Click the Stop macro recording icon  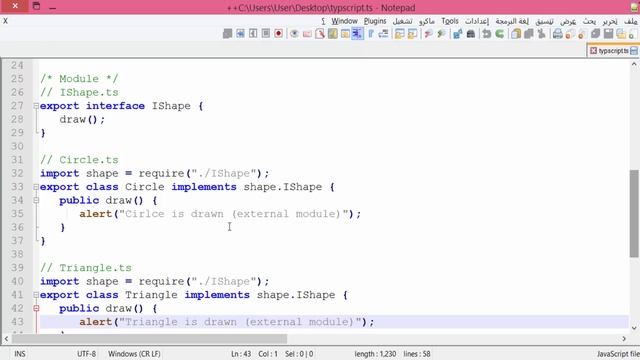point(266,34)
